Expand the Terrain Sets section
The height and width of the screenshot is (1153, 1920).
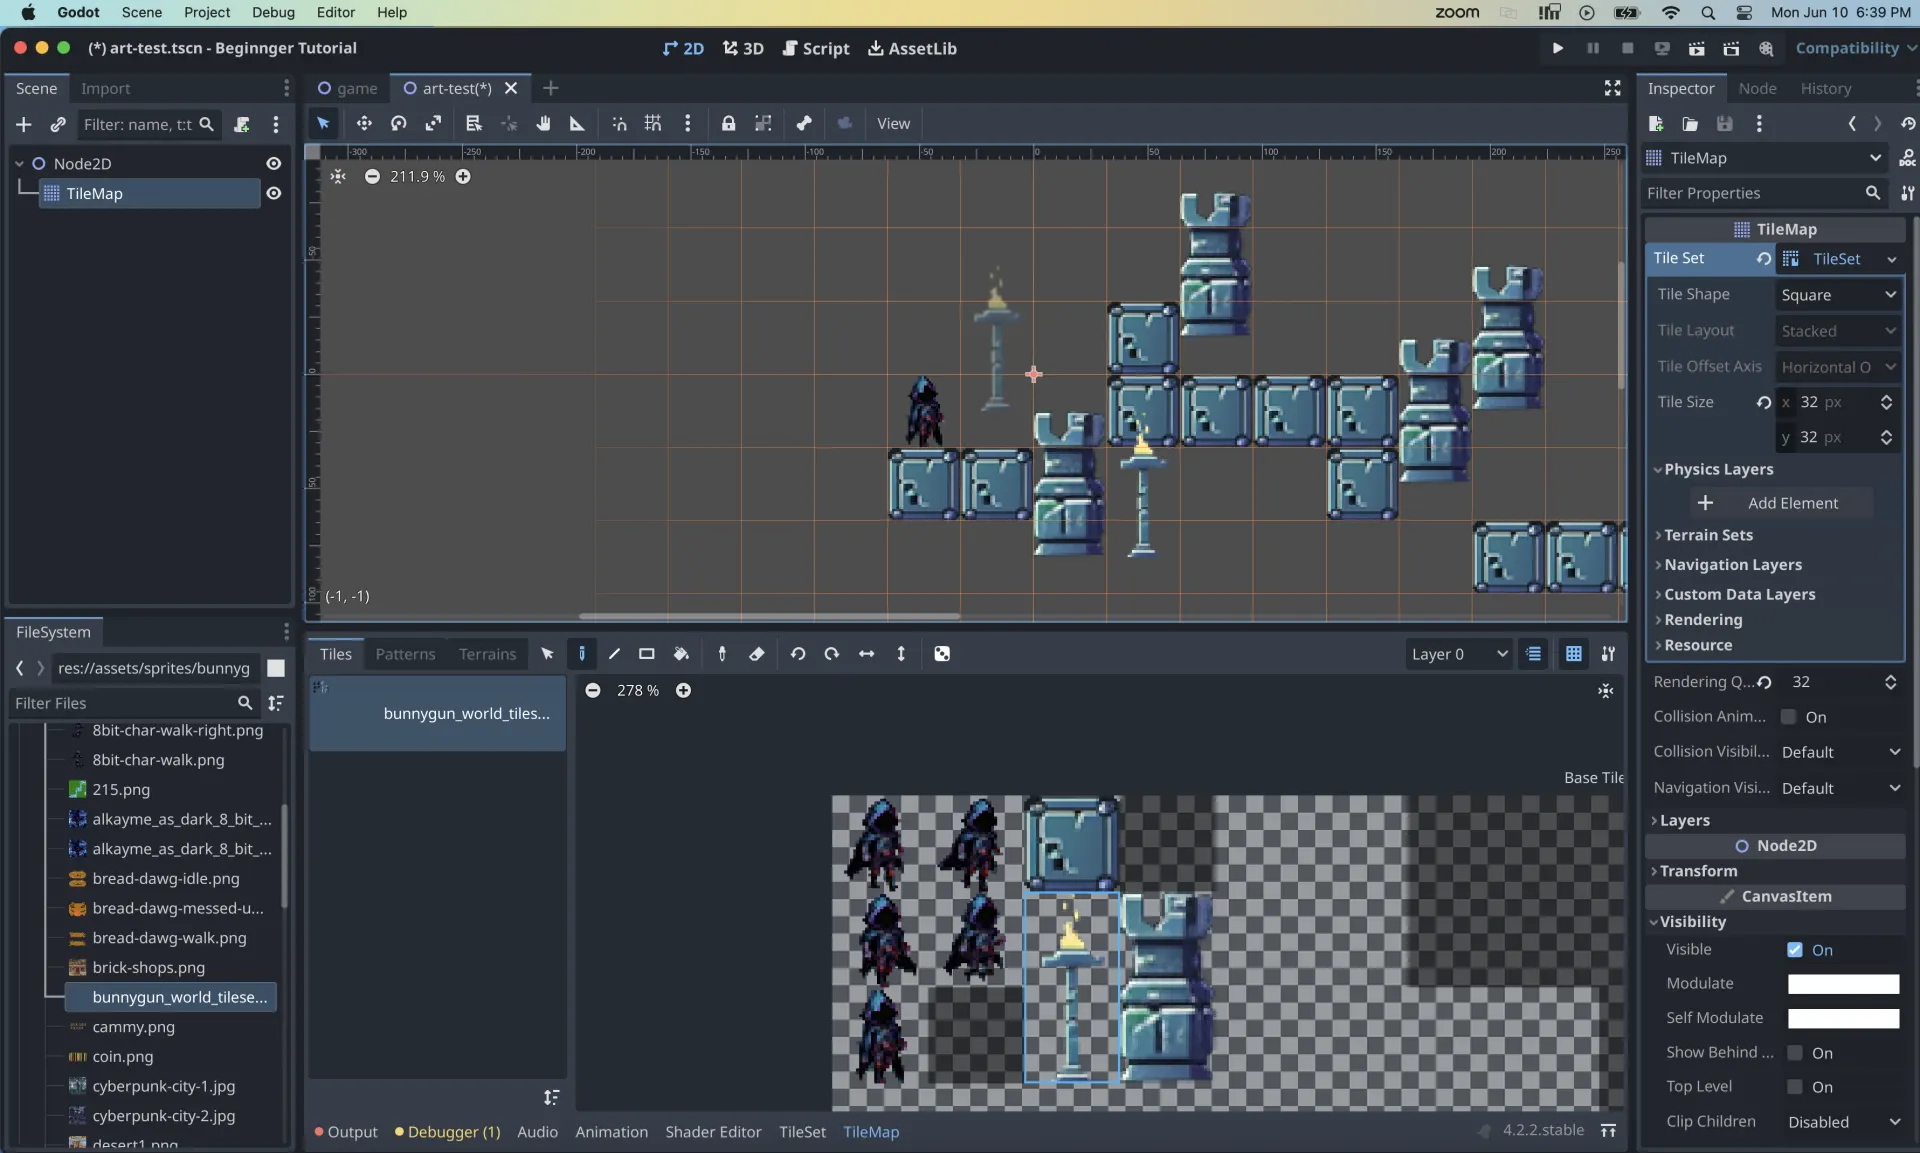[1707, 535]
